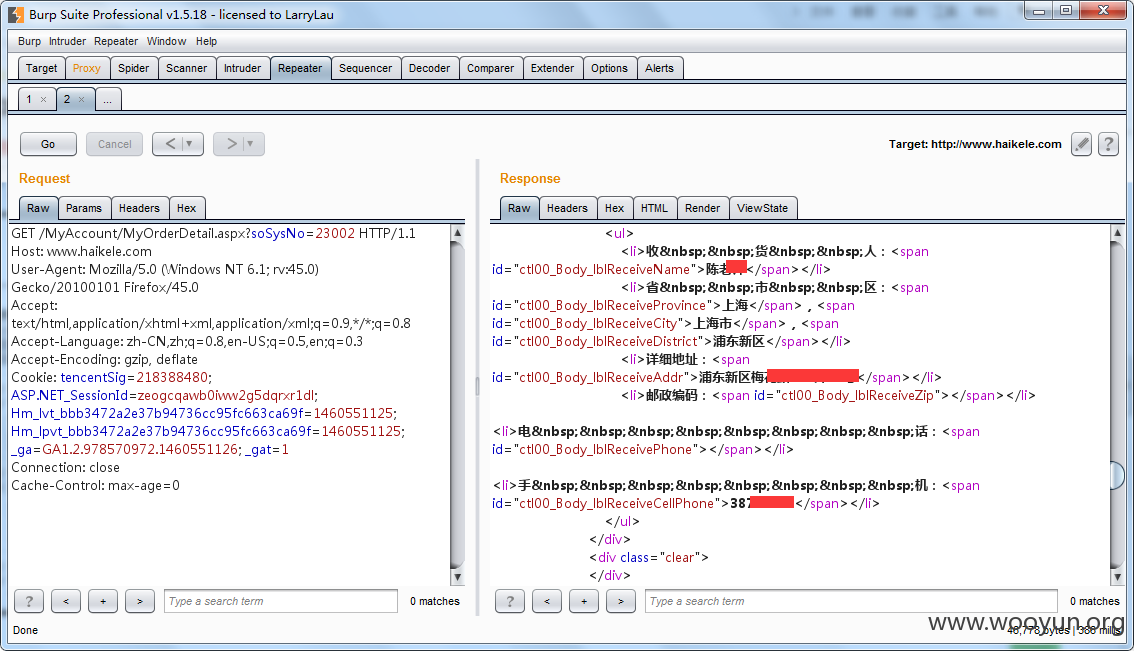Switch to the Alerts tab
Viewport: 1134px width, 651px height.
pyautogui.click(x=660, y=68)
